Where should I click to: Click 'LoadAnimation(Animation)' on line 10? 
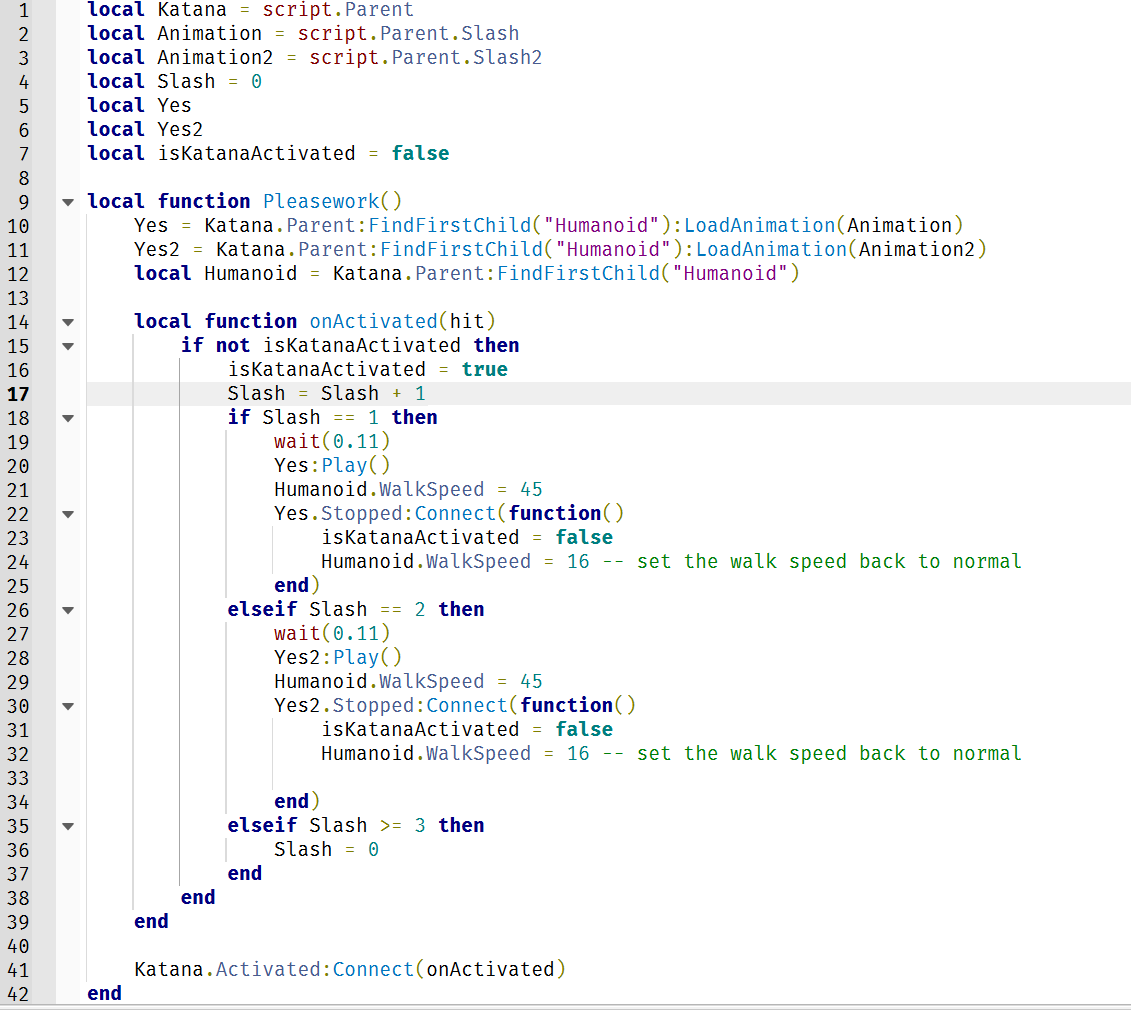tap(823, 226)
